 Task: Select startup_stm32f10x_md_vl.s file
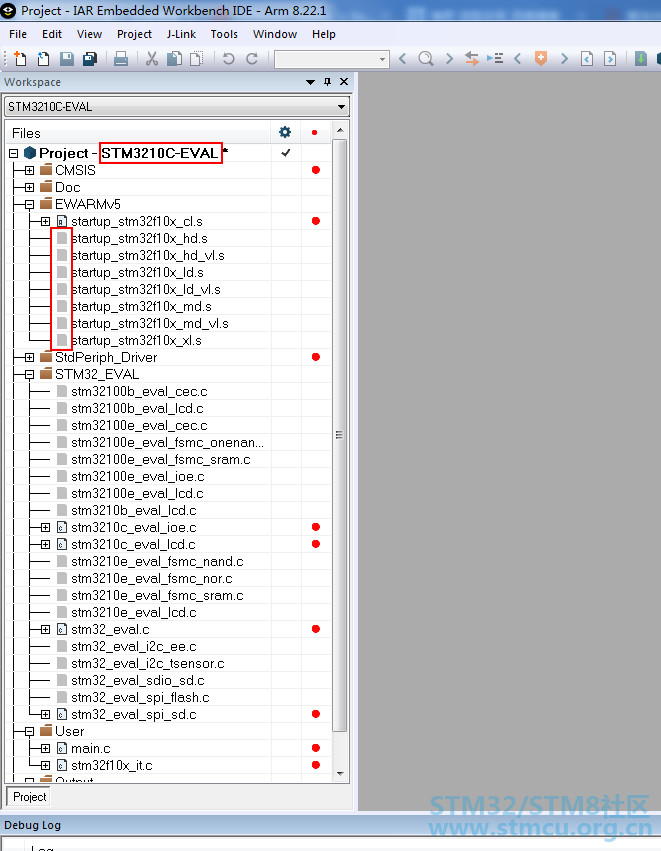150,324
